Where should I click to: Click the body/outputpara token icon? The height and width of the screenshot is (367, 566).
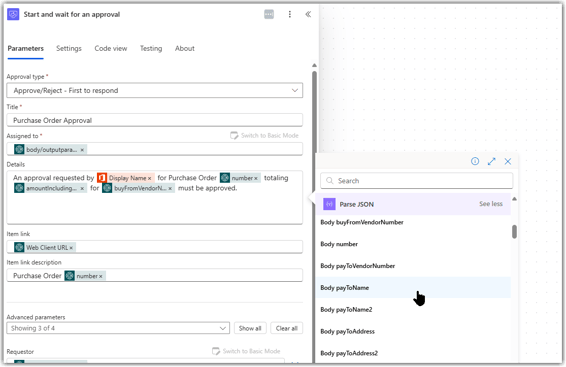coord(19,149)
